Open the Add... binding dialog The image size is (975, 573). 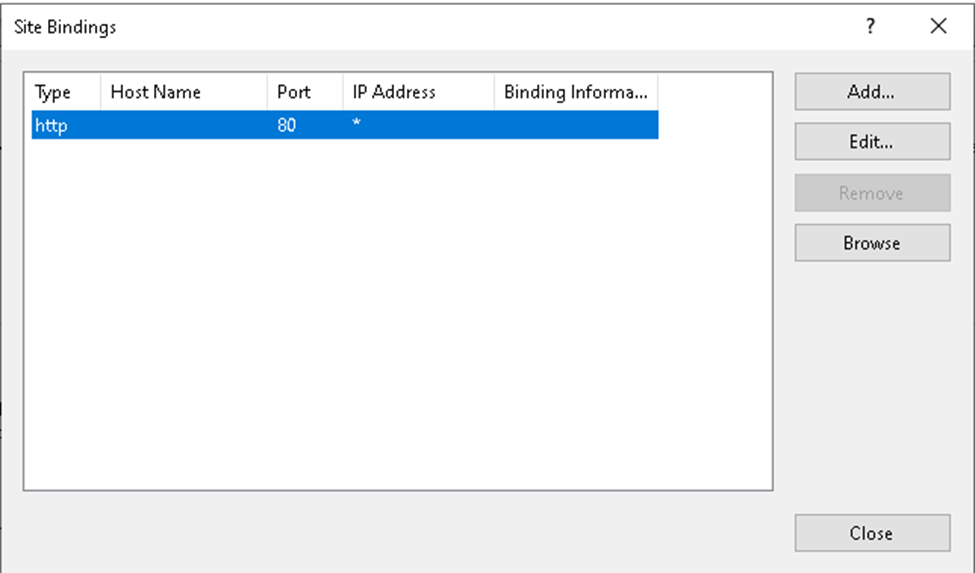point(871,92)
